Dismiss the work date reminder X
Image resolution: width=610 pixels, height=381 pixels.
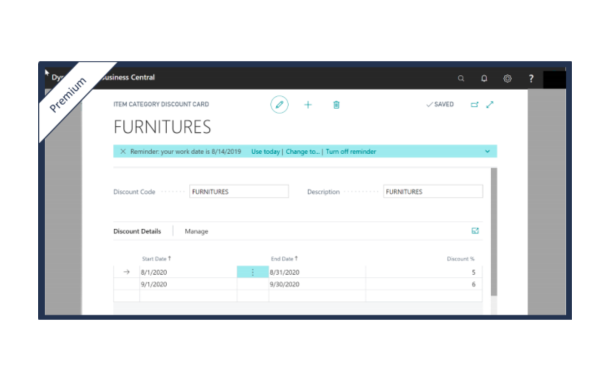(x=123, y=151)
